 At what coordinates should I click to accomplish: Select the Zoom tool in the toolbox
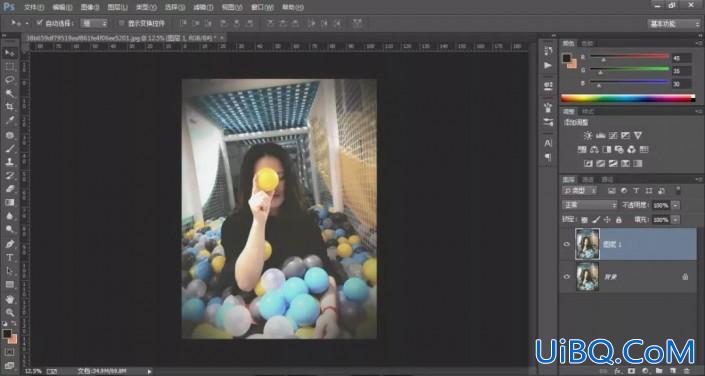click(9, 313)
